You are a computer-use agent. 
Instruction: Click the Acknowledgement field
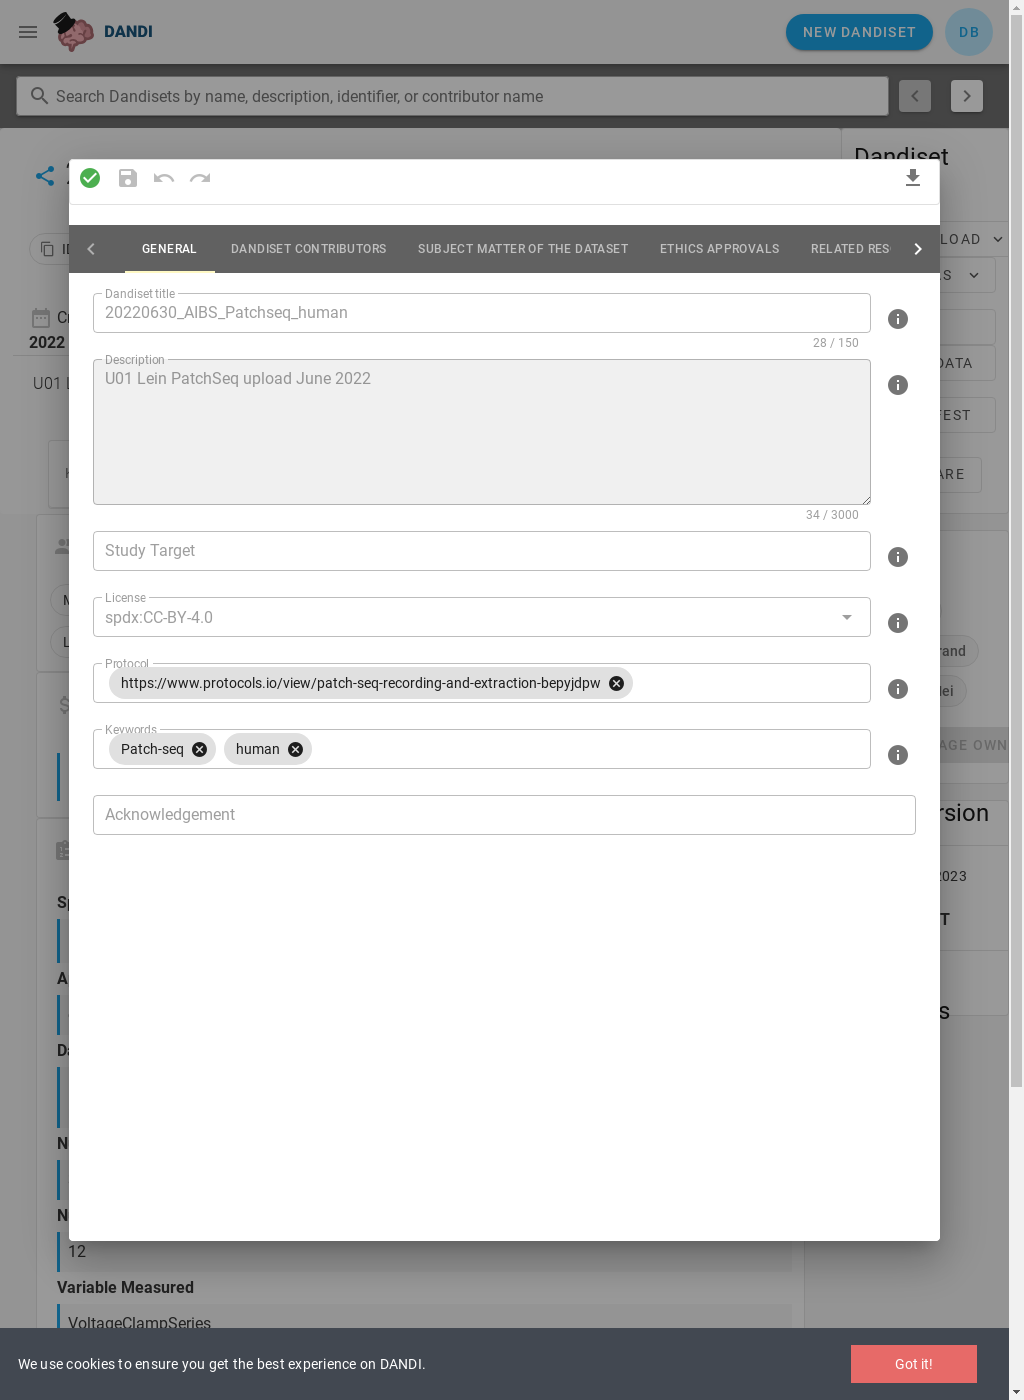pyautogui.click(x=504, y=815)
